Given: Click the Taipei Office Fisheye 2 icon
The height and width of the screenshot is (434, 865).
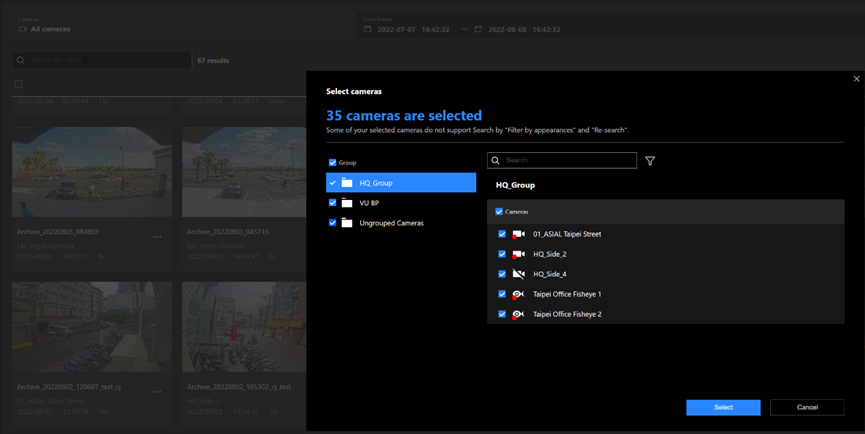Looking at the screenshot, I should tap(518, 314).
